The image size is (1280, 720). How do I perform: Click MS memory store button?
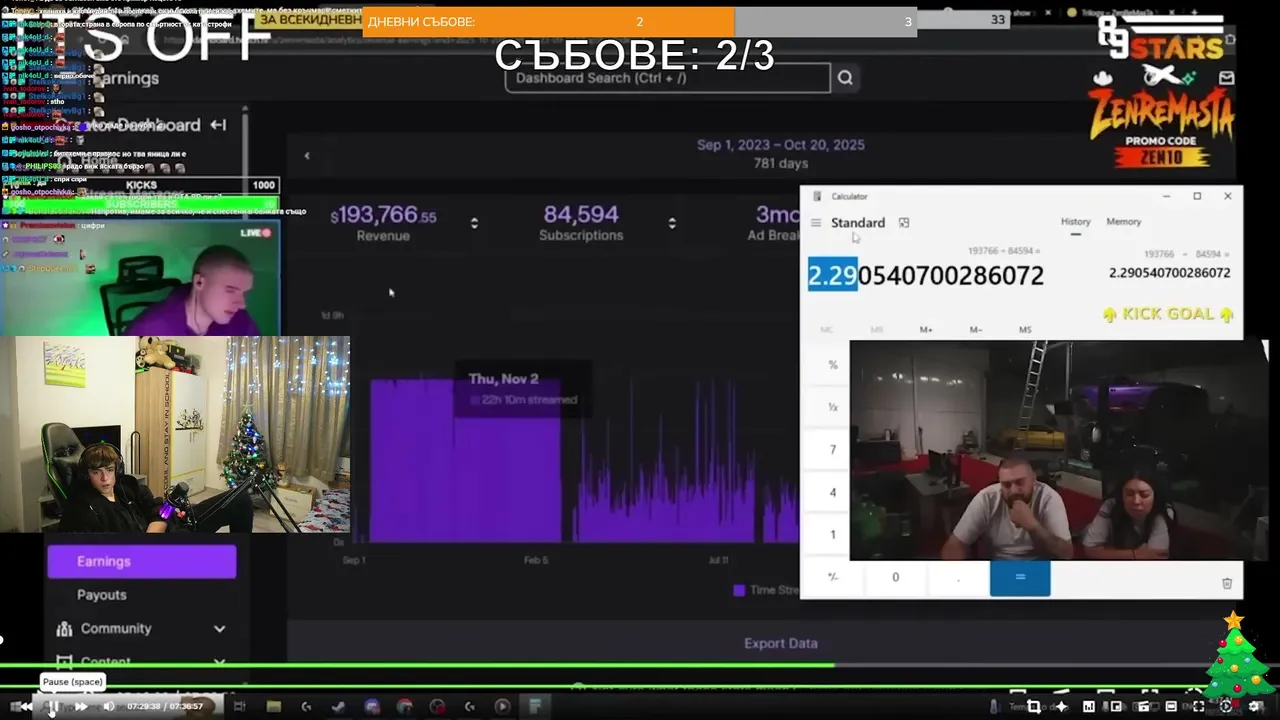point(1025,329)
